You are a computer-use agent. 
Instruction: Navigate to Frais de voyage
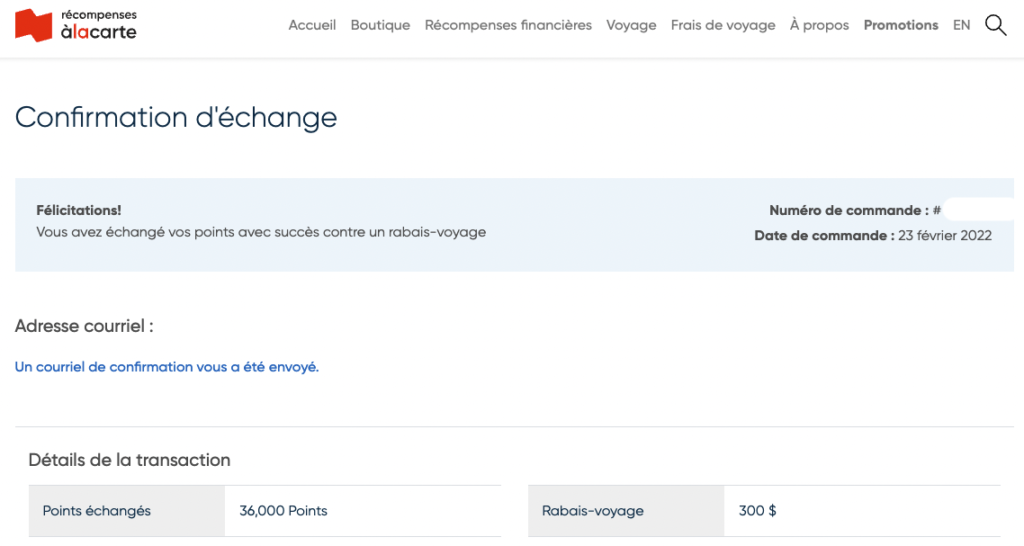tap(723, 25)
